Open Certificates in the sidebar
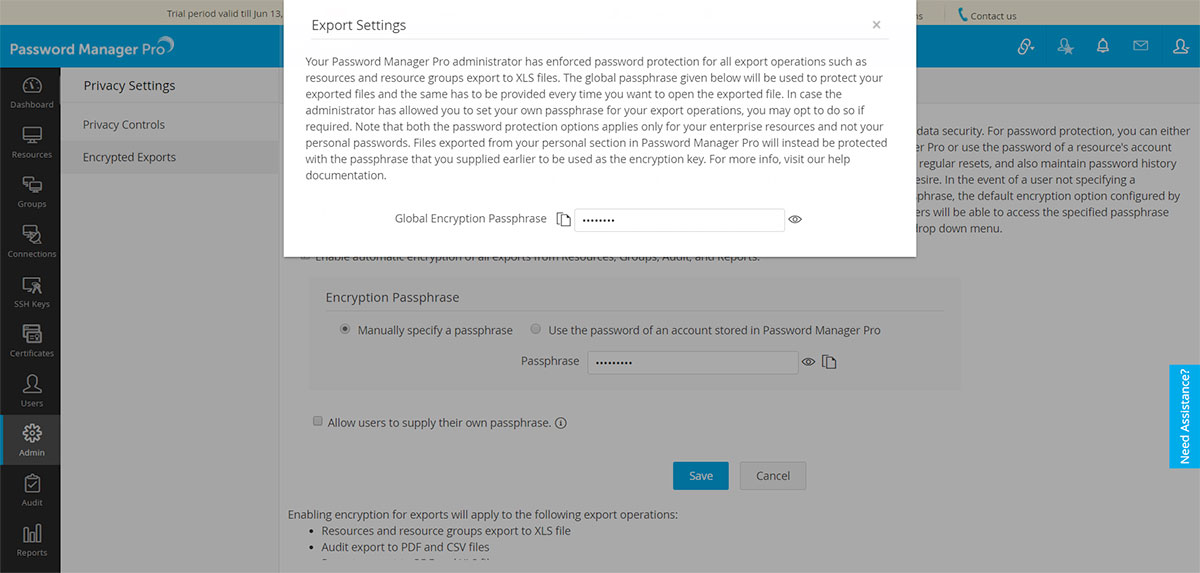The width and height of the screenshot is (1200, 573). tap(32, 341)
